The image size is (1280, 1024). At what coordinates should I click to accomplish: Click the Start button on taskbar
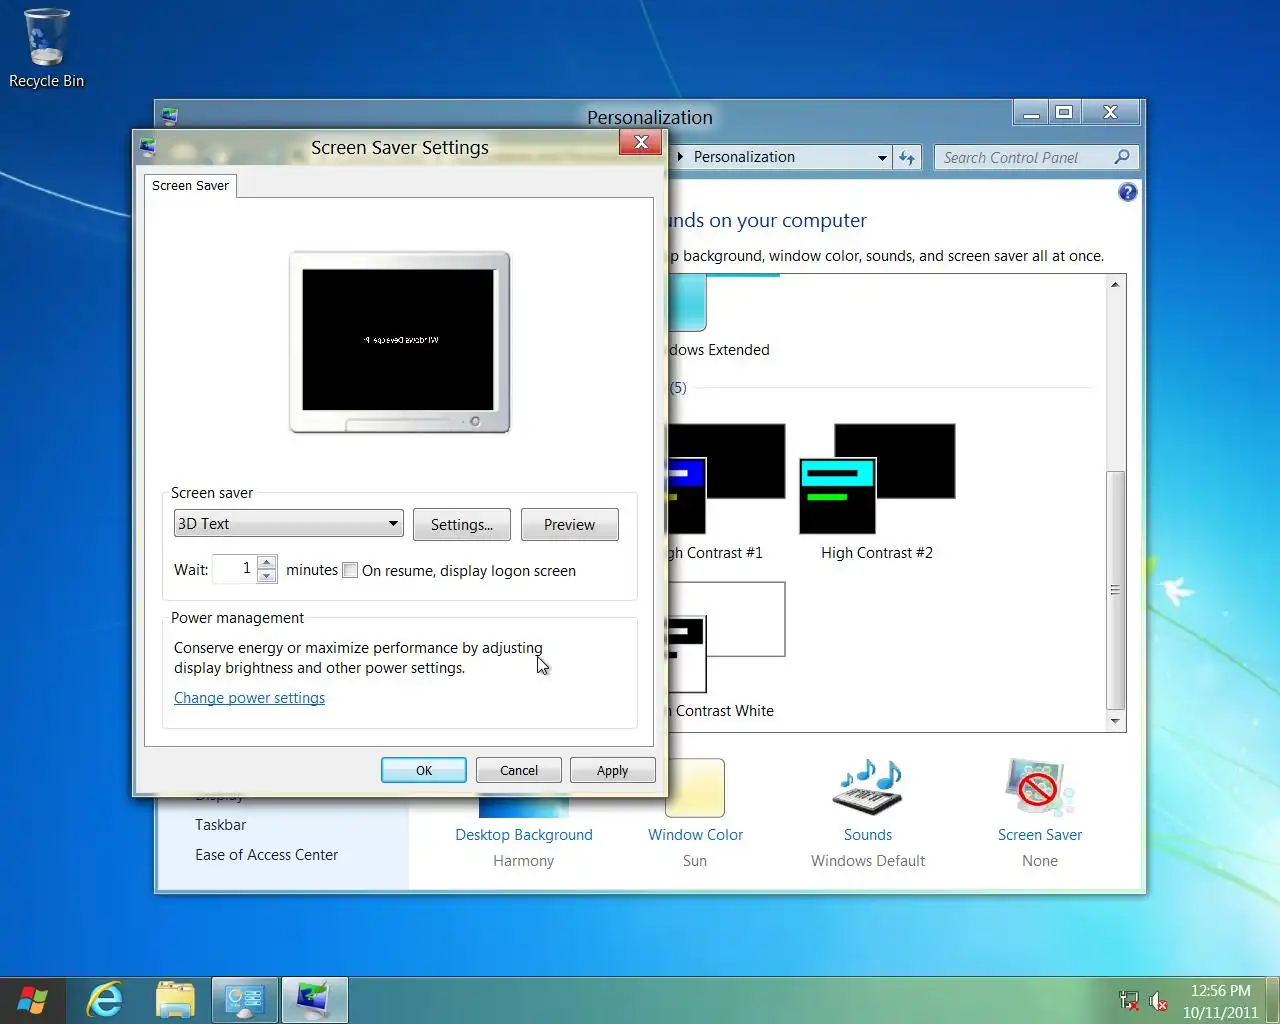pos(32,1000)
